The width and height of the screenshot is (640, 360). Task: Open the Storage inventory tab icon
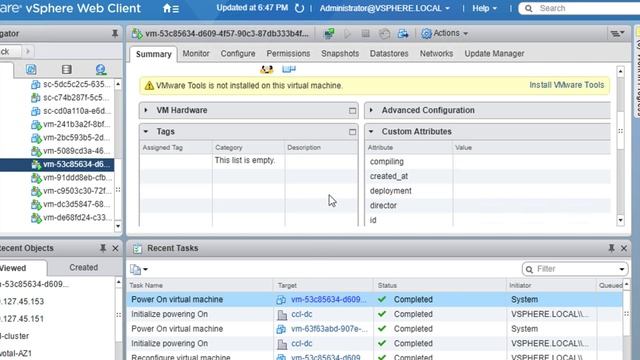(x=67, y=69)
